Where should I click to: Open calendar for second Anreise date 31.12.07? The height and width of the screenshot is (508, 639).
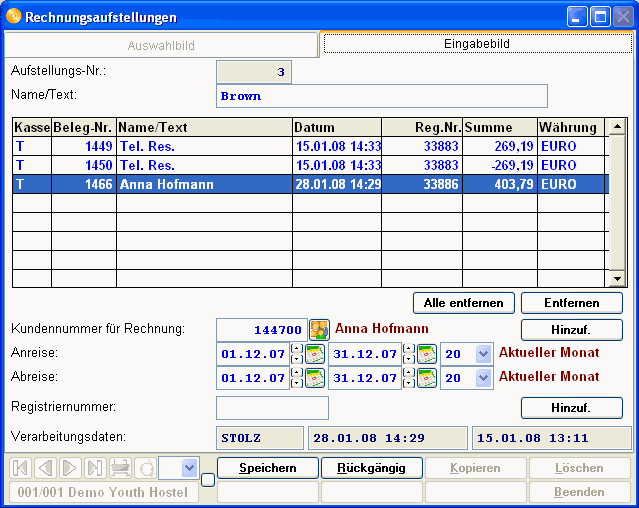[427, 354]
